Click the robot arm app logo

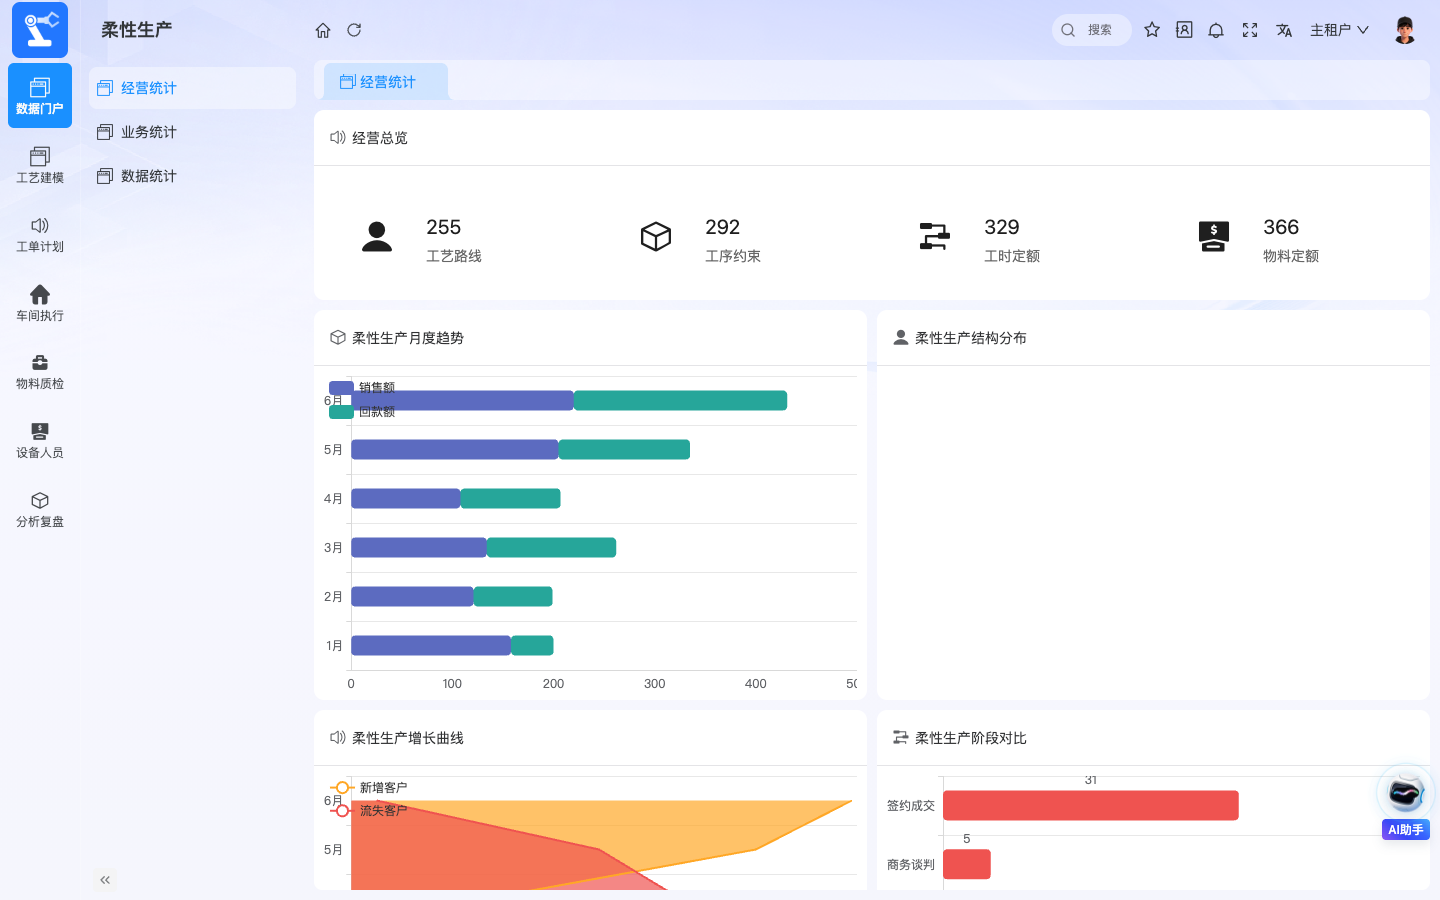coord(40,30)
